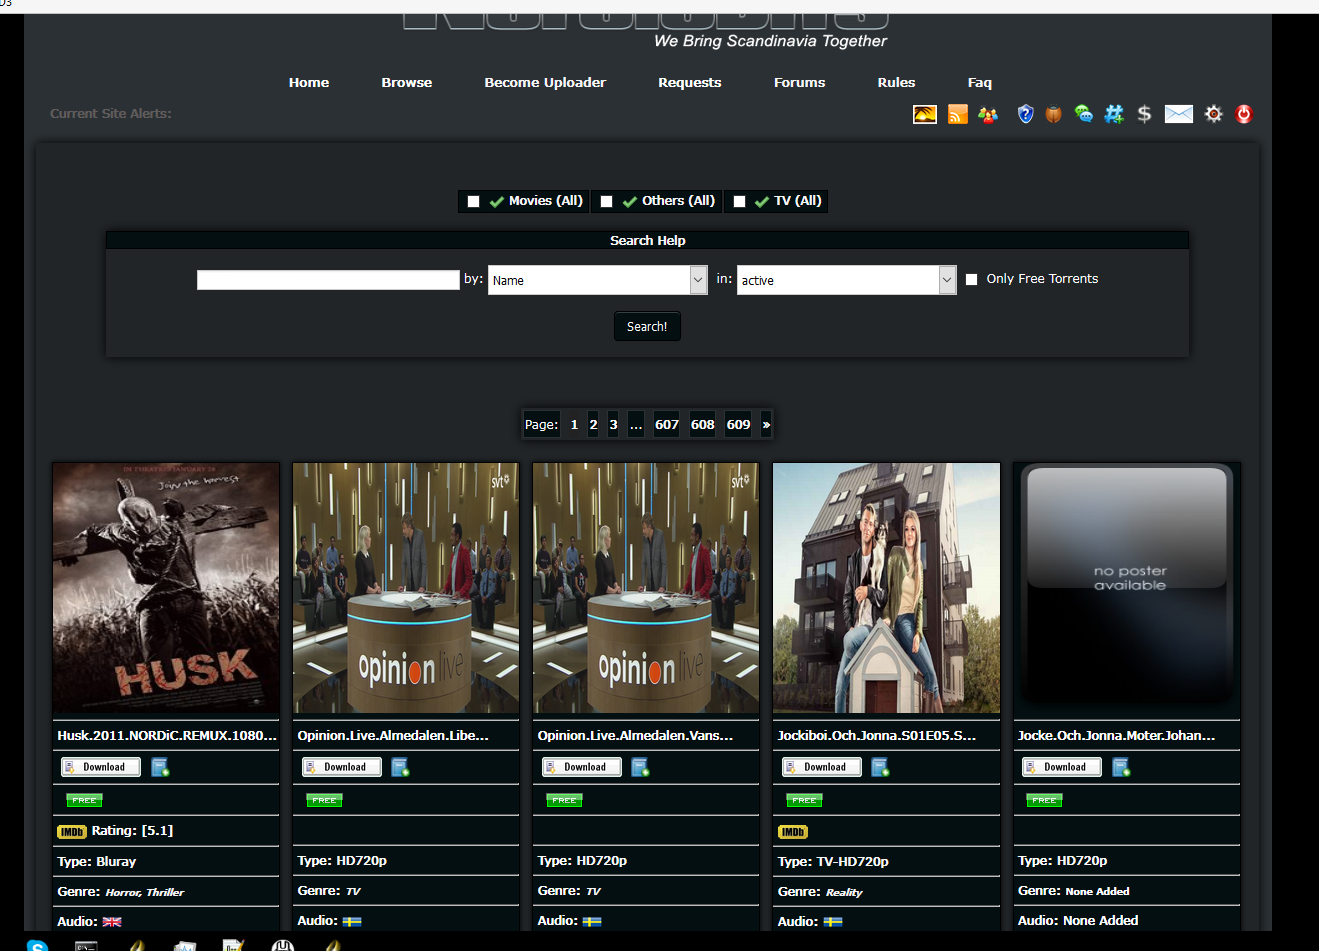This screenshot has width=1319, height=951.
Task: Open the orange RSS feed icon
Action: 957,114
